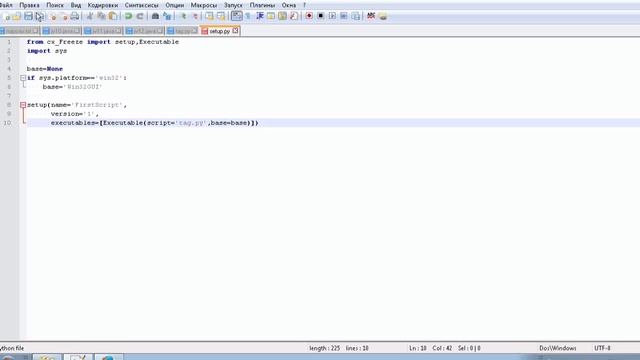Click the New file toolbar icon
The width and height of the screenshot is (640, 360).
[7, 16]
